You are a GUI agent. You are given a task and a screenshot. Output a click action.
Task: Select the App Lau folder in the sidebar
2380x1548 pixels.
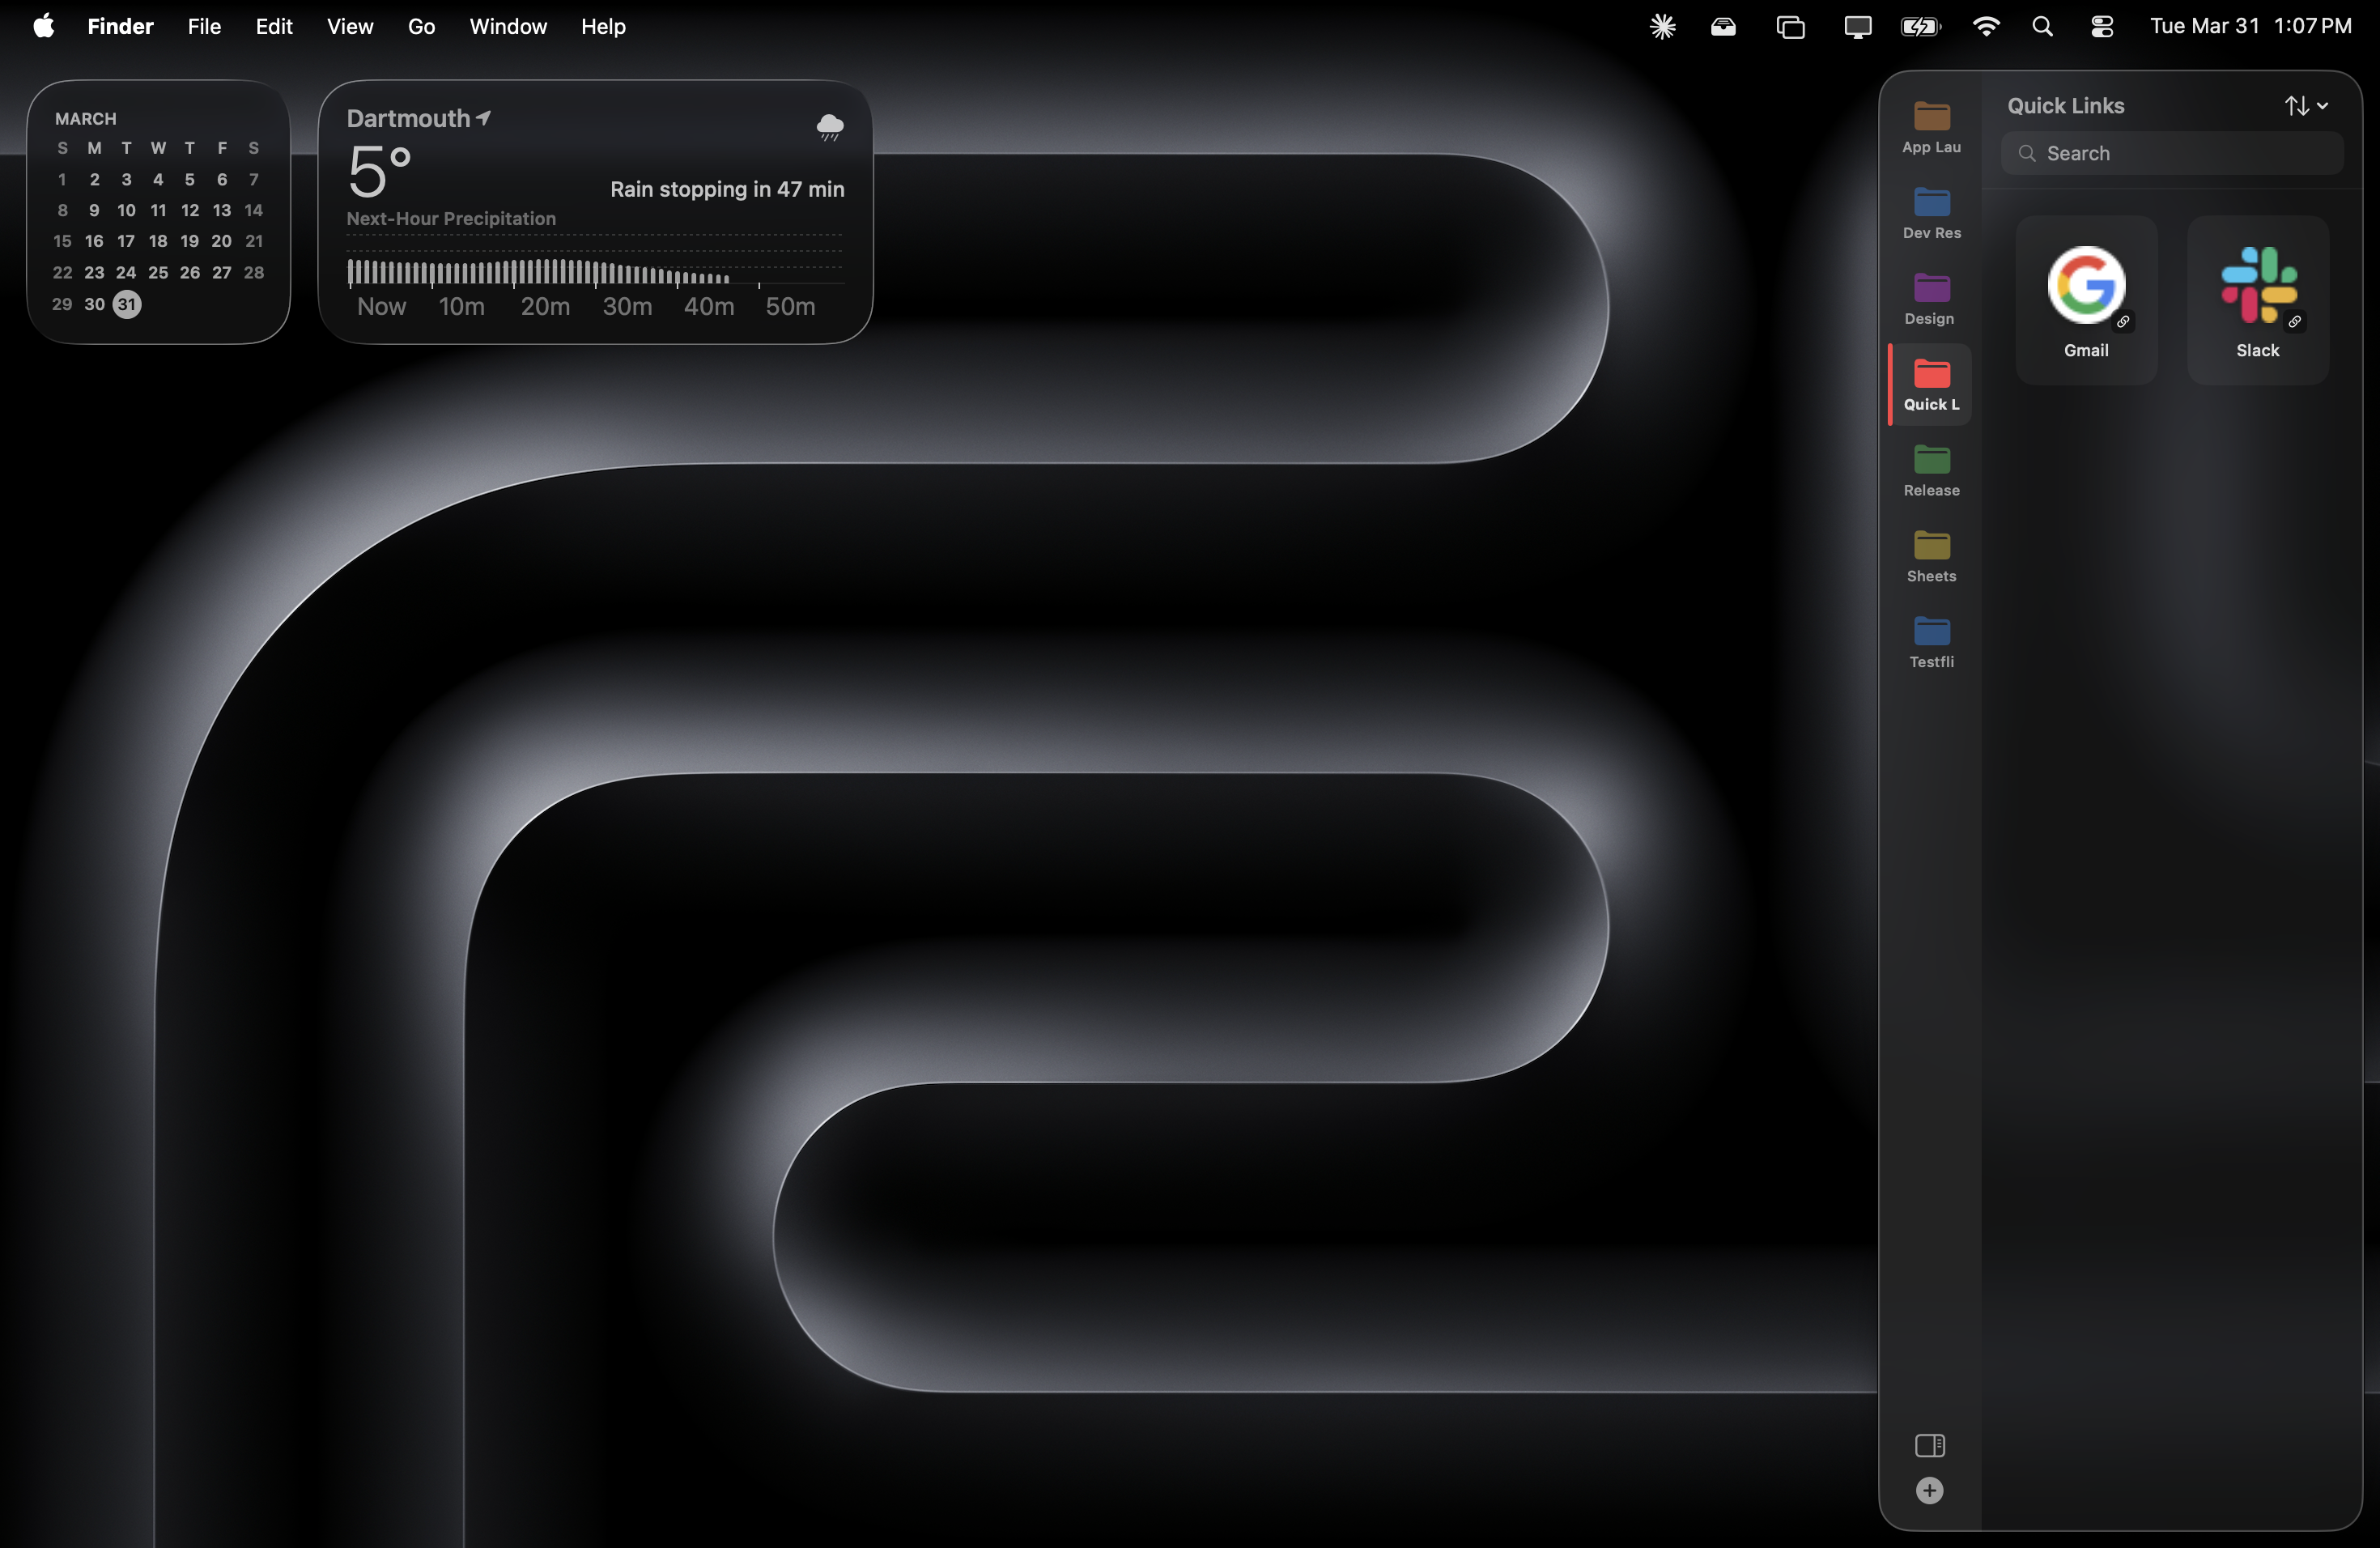1930,123
